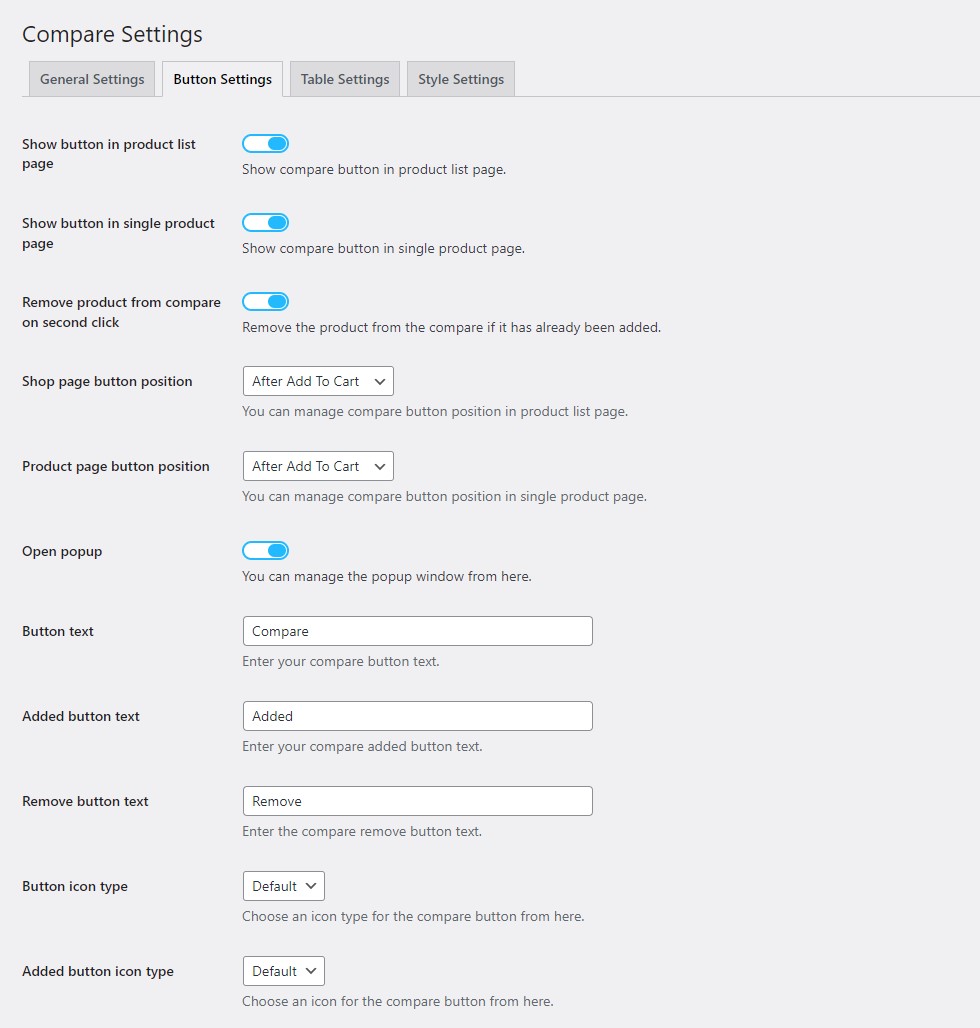Screen dimensions: 980x1028
Task: Open the Product page button position dropdown
Action: coord(318,466)
